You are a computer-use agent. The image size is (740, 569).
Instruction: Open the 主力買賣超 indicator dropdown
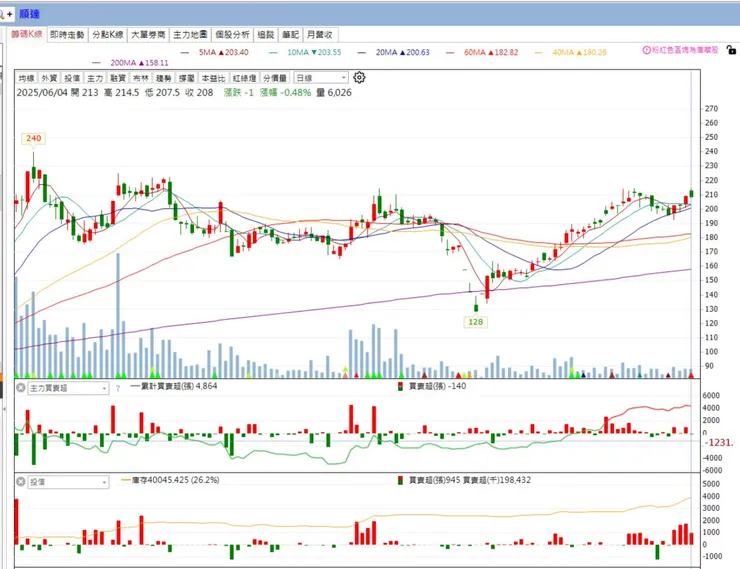point(68,388)
